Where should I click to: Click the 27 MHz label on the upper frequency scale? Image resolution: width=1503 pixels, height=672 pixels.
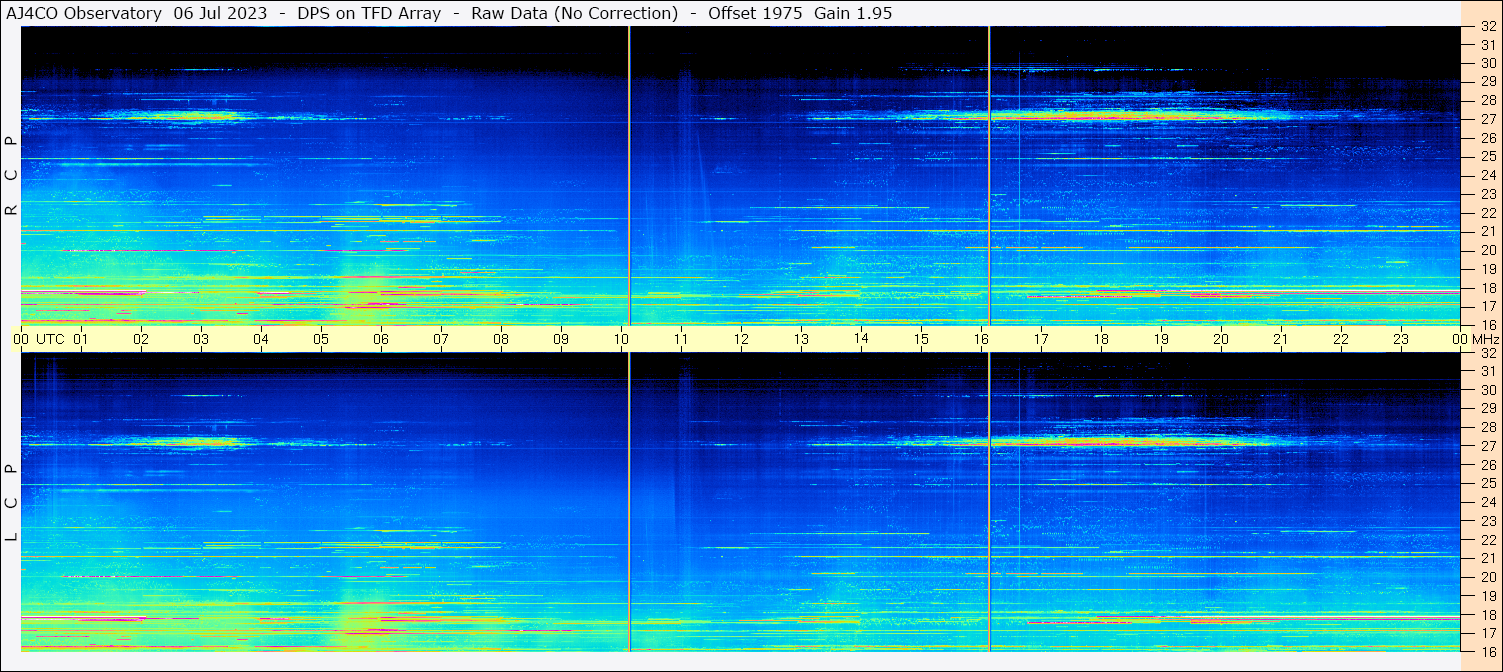pos(1487,119)
